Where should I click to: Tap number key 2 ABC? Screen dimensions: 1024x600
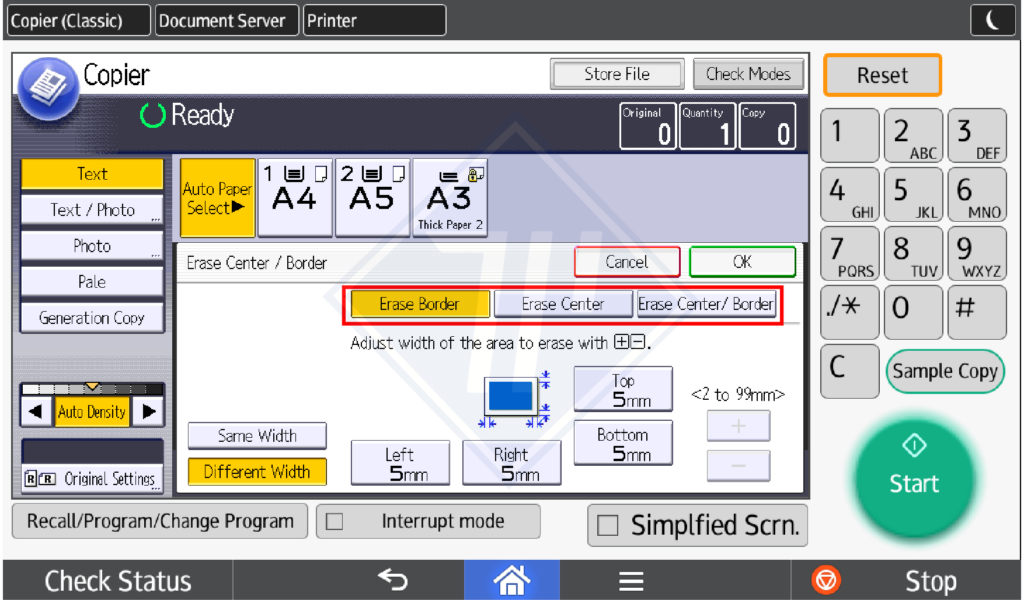pos(913,135)
